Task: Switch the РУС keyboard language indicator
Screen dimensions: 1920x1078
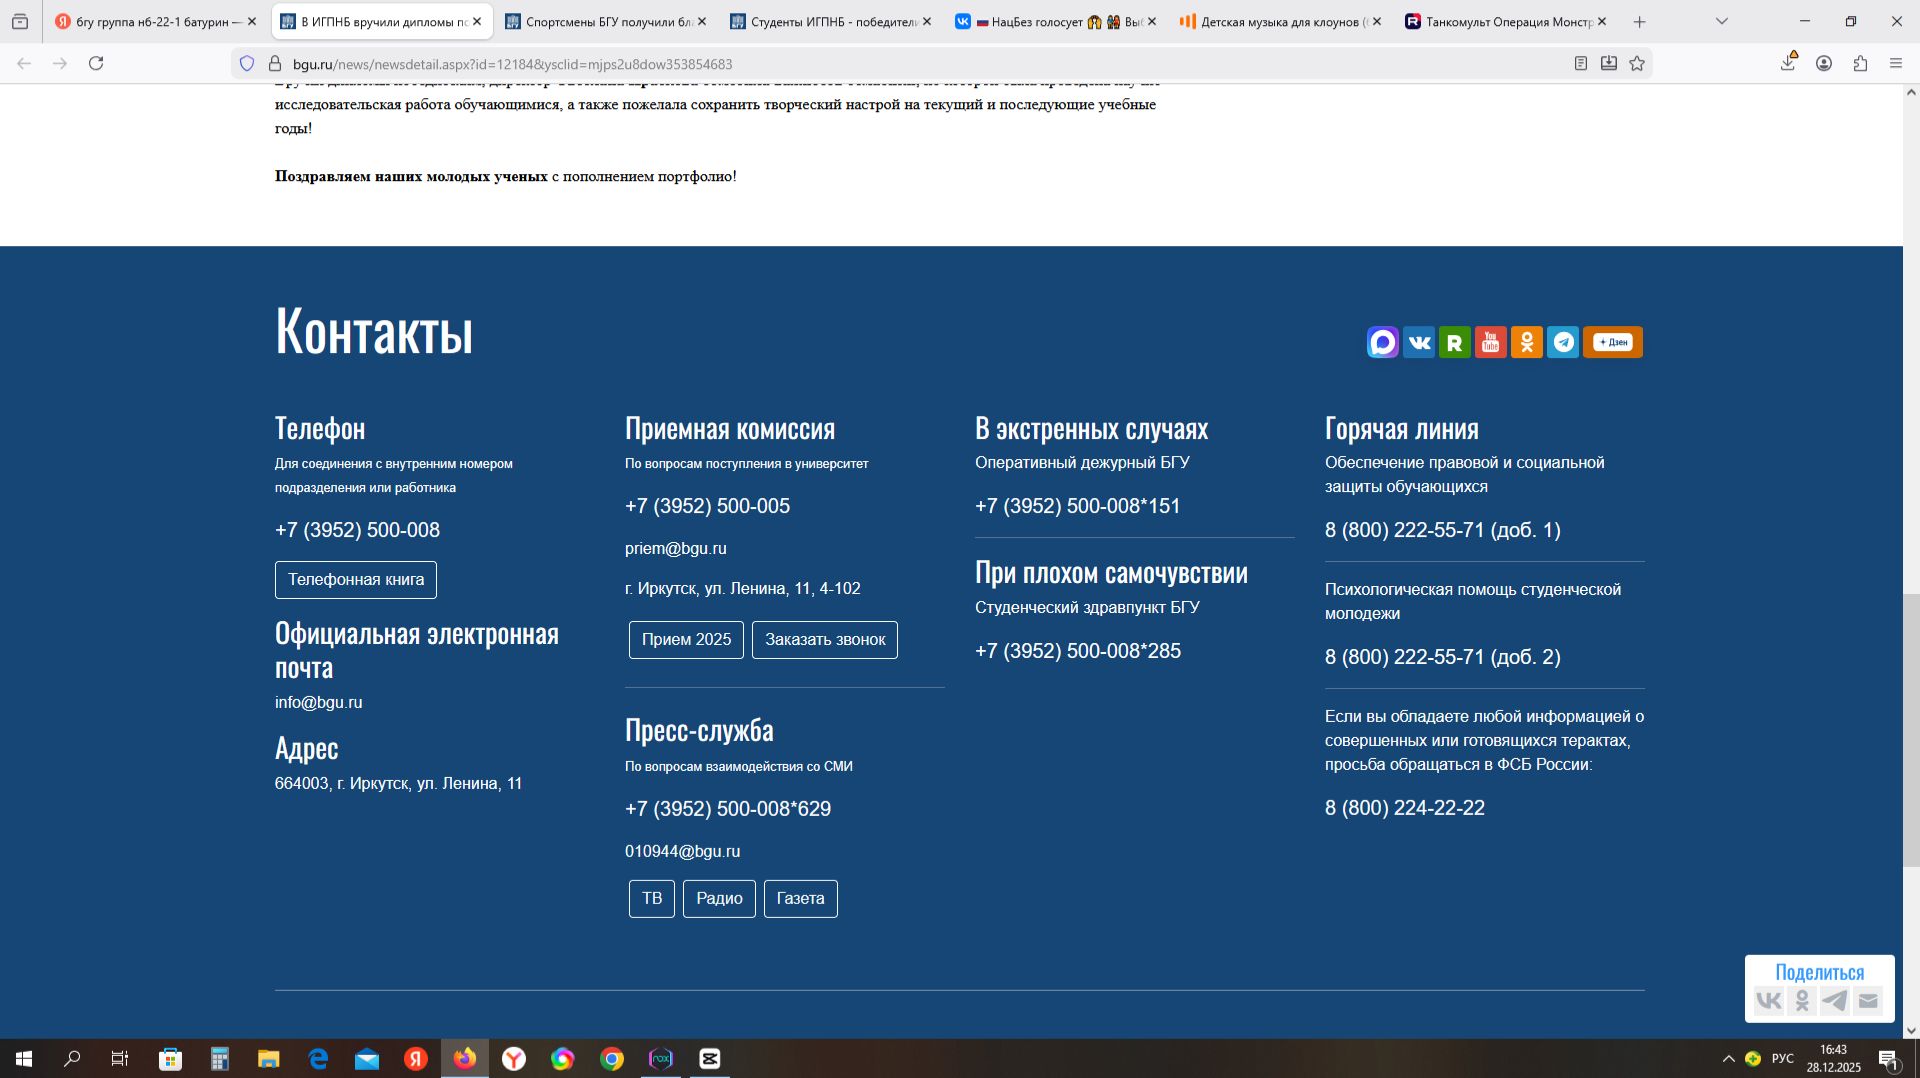Action: 1782,1059
